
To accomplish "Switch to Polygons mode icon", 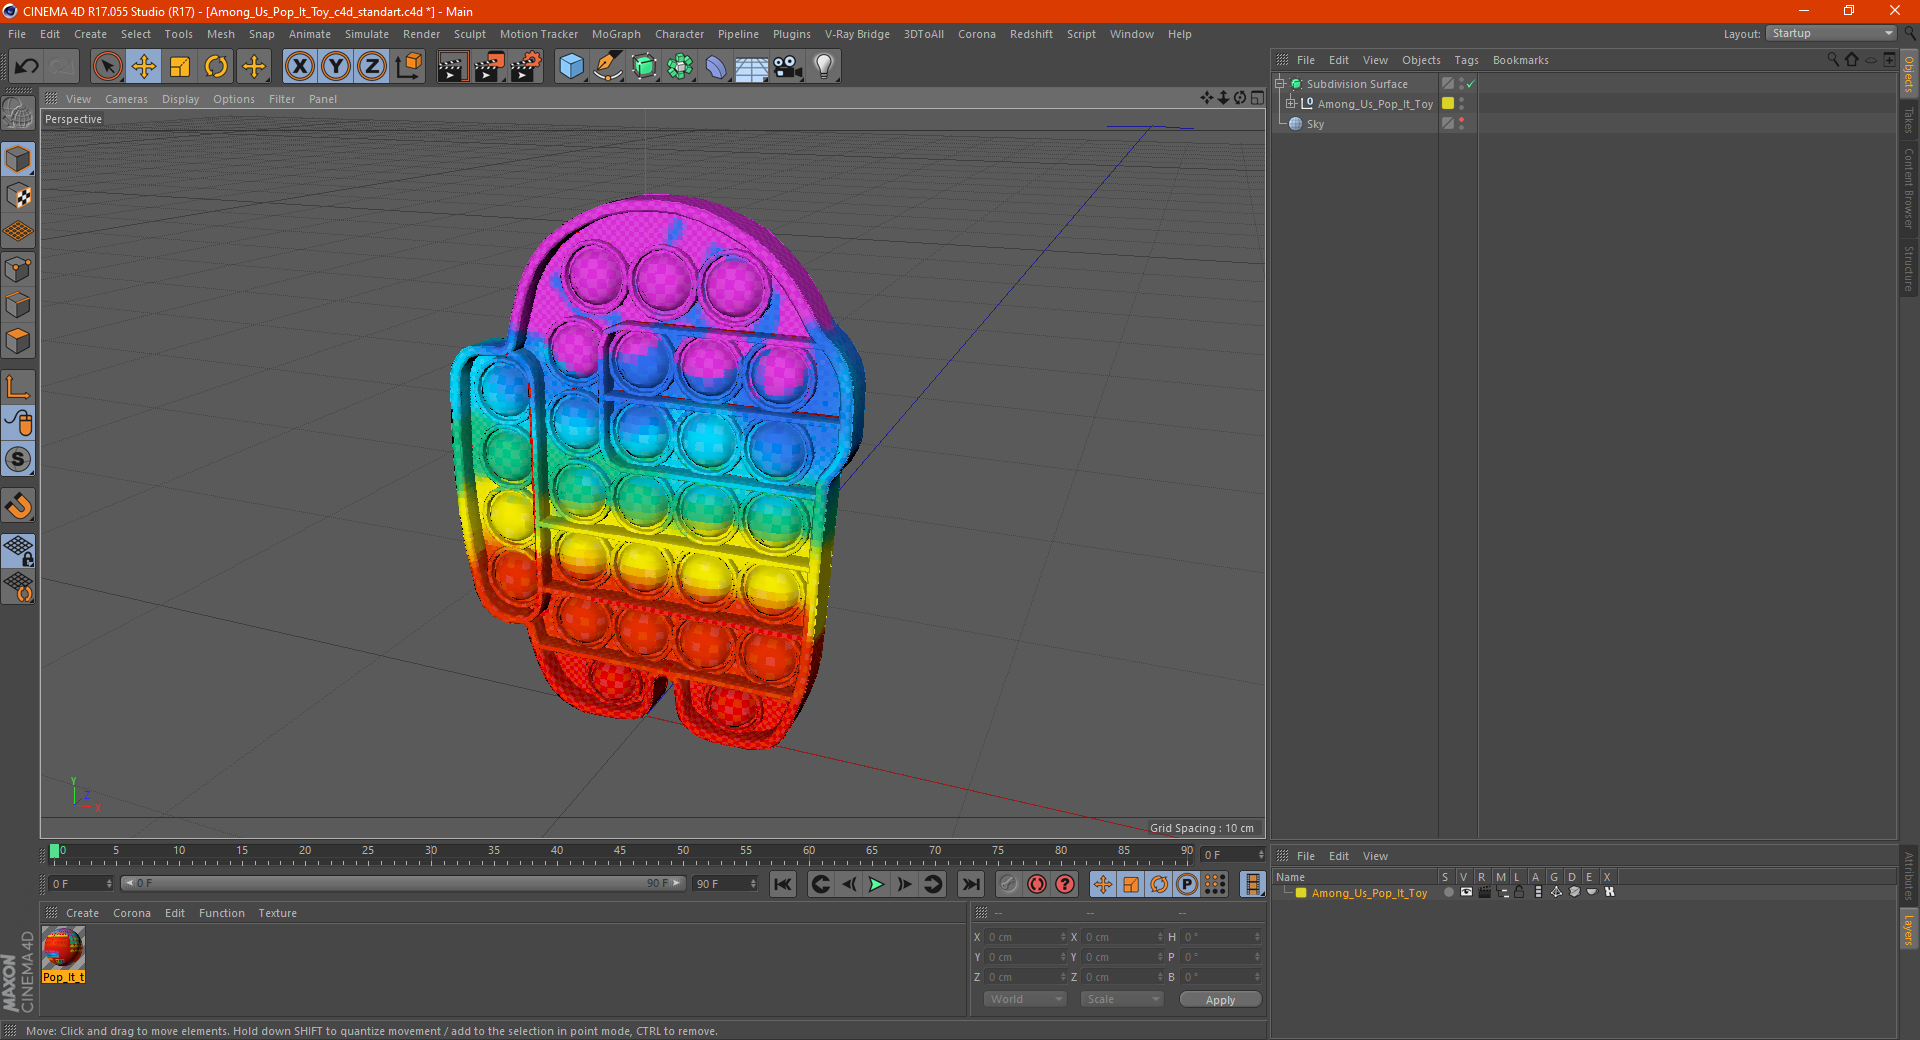I will 18,341.
